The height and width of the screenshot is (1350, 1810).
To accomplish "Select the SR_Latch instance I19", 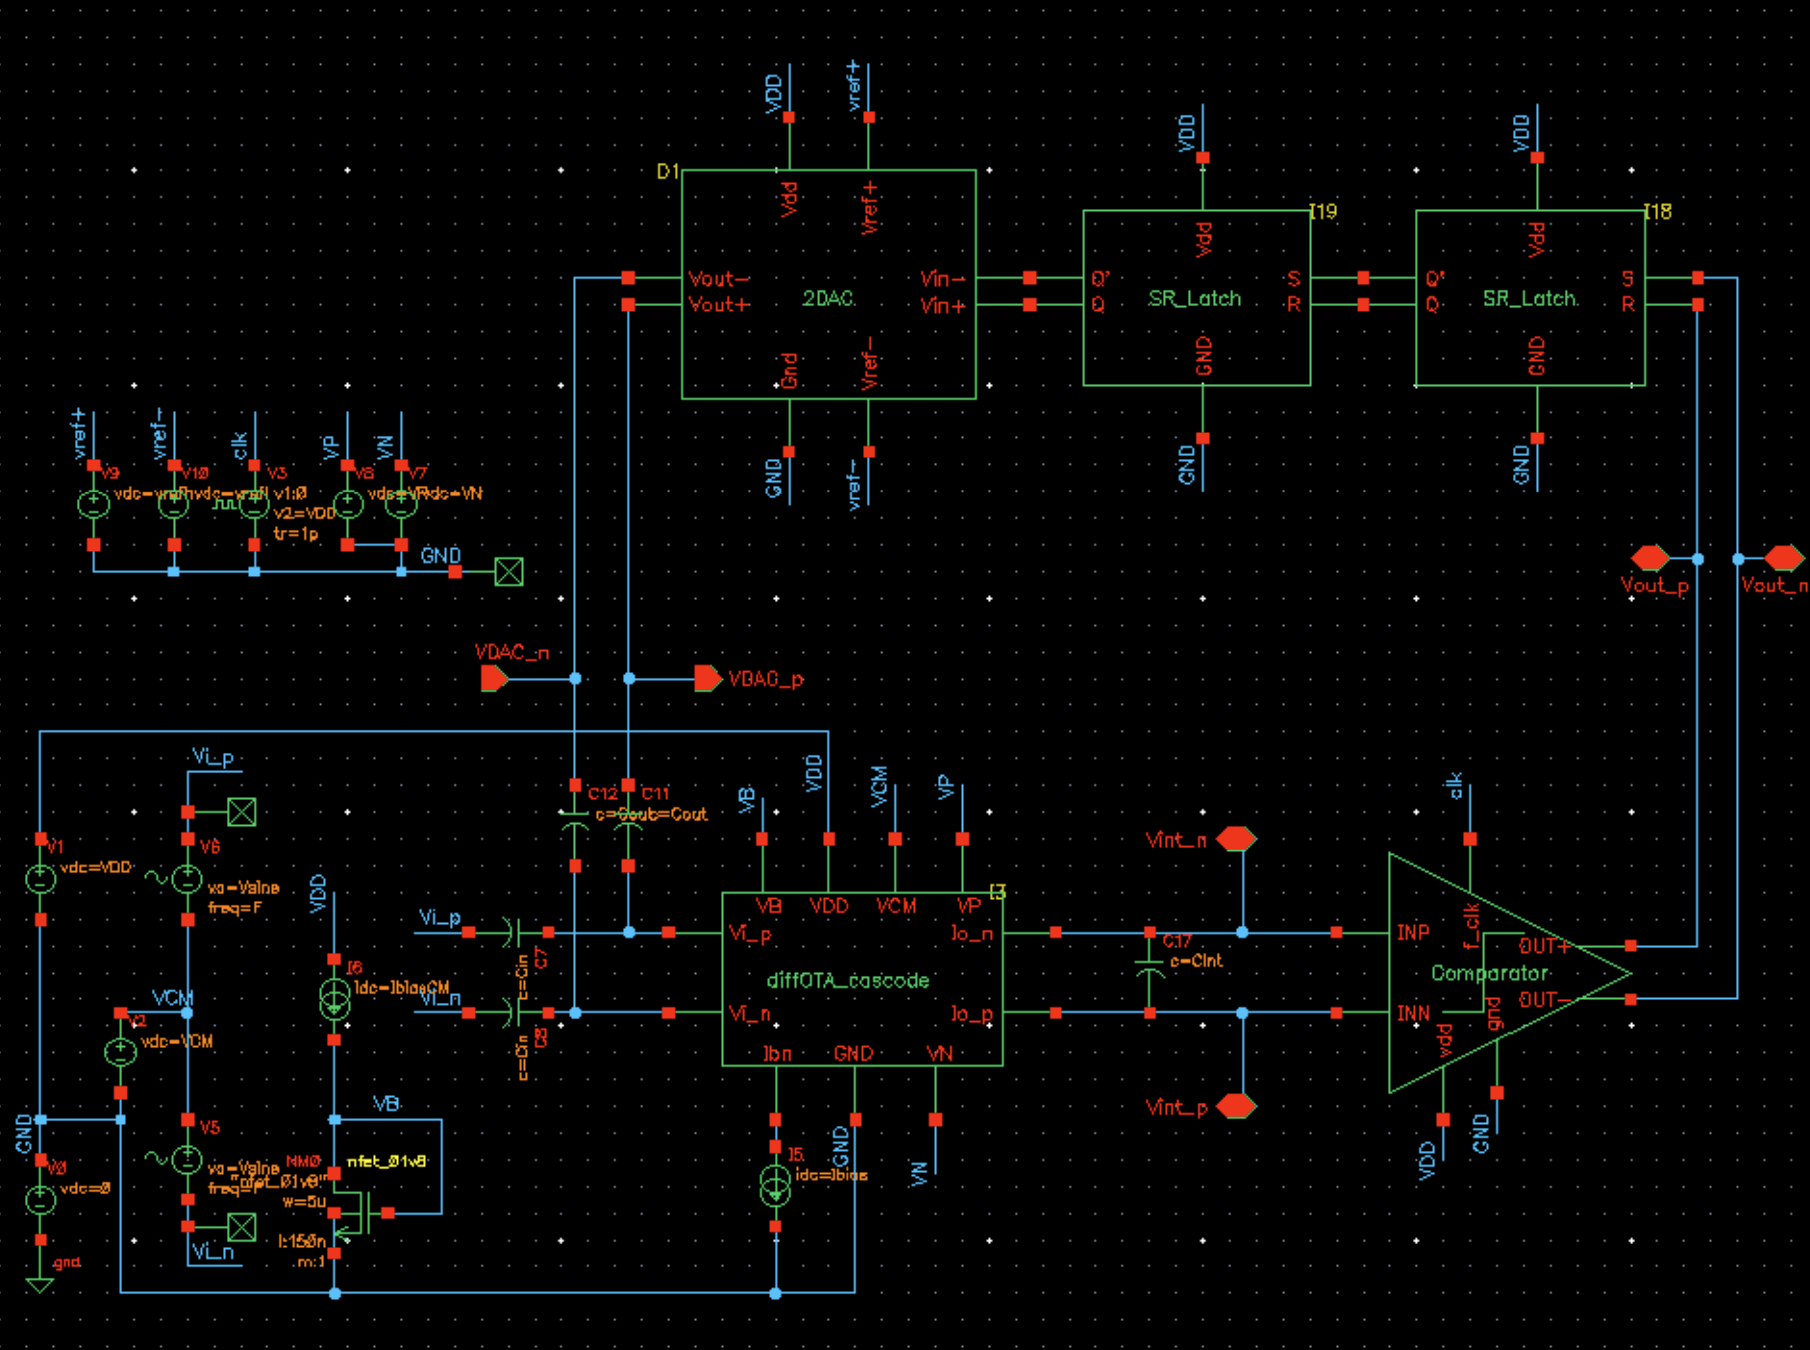I will click(x=1197, y=298).
